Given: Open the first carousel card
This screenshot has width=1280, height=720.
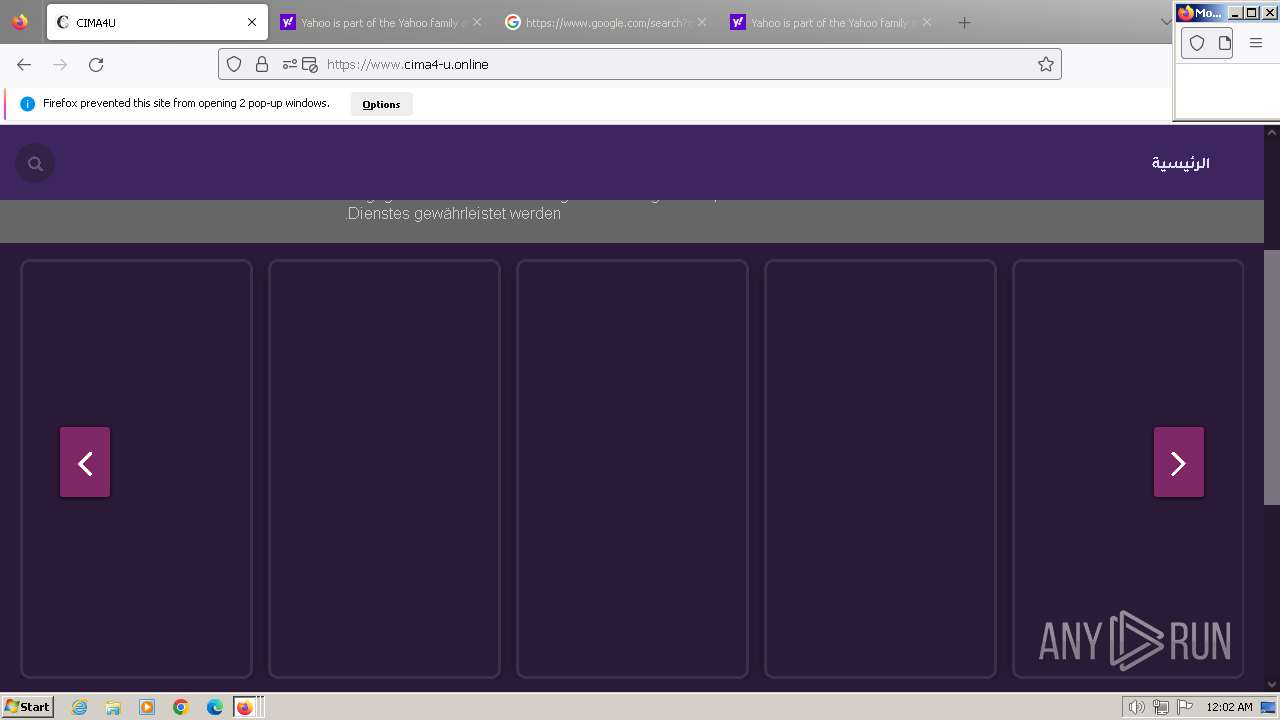Looking at the screenshot, I should (x=136, y=469).
